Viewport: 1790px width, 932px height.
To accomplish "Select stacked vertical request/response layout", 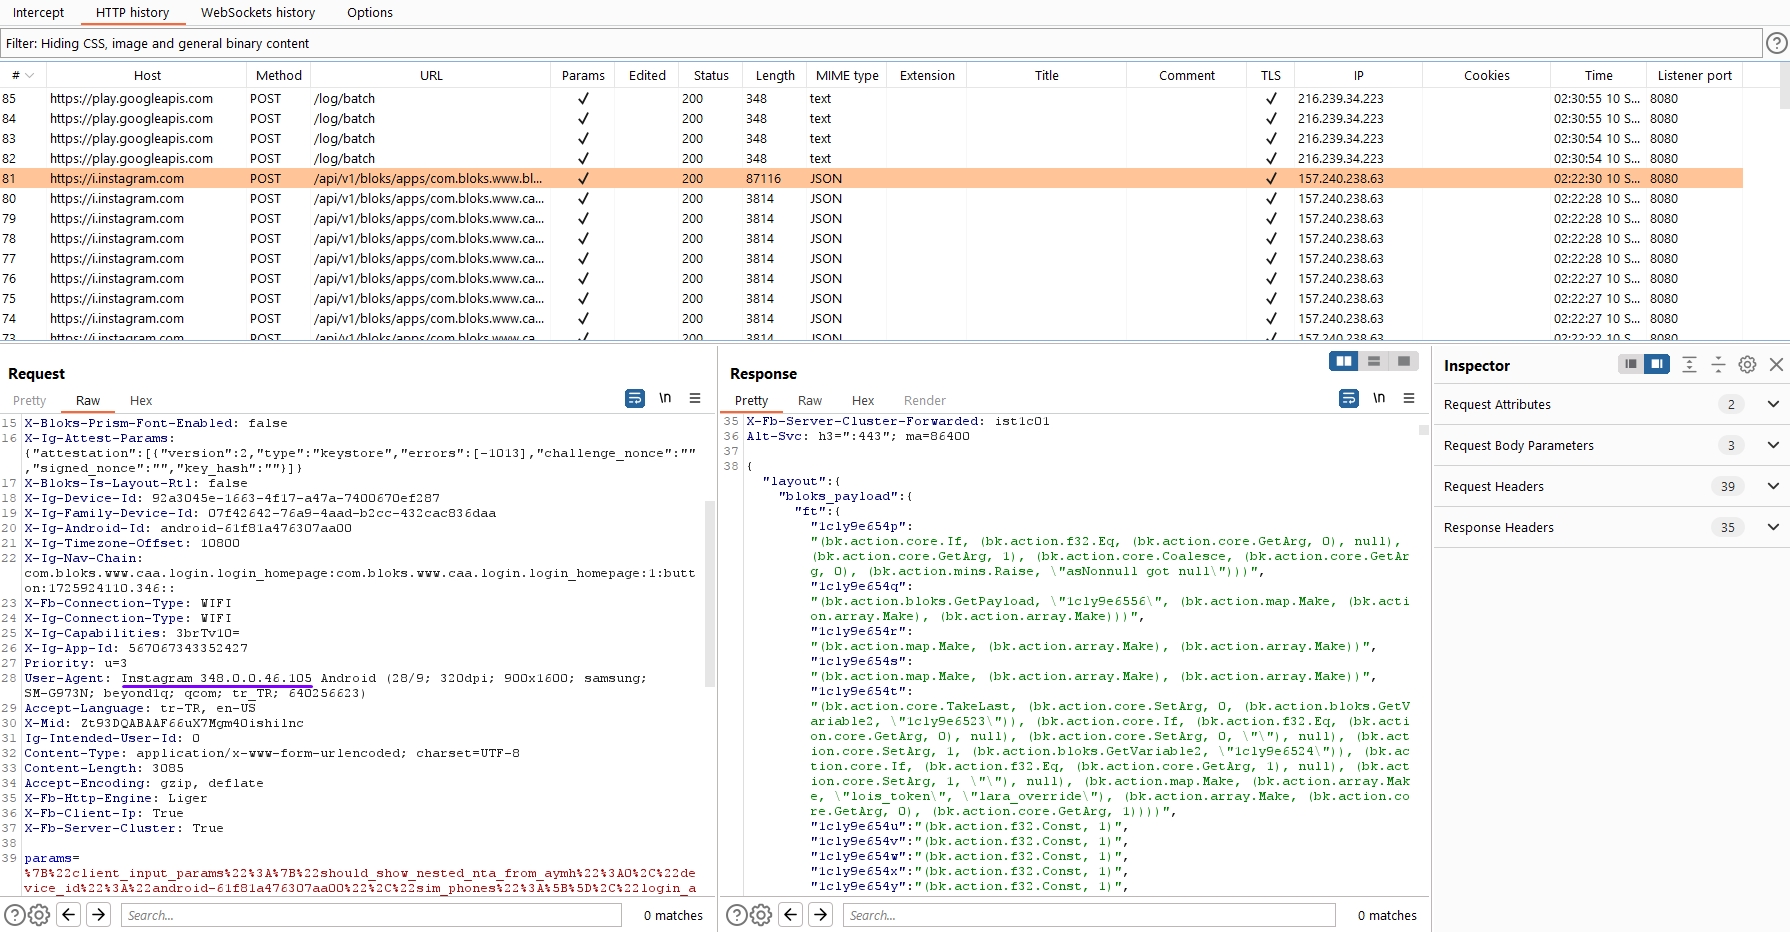I will click(1374, 361).
